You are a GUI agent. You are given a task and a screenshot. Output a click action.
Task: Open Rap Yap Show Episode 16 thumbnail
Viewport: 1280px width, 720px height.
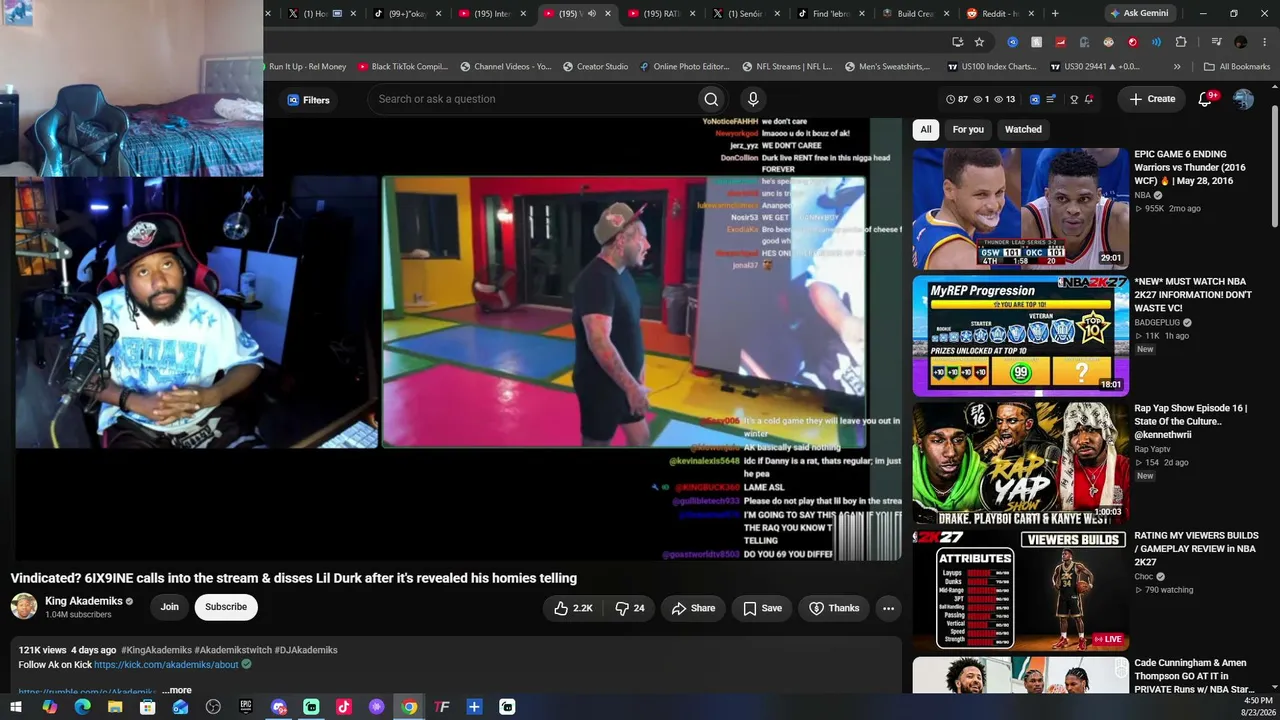coord(1020,463)
